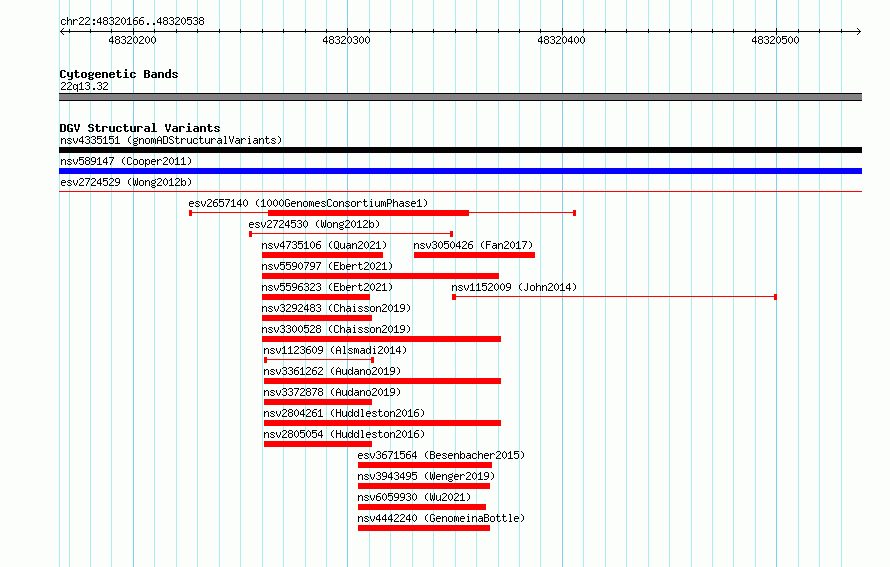Click the esv2657140 thick red bar
Screen dimensions: 890x567
pos(368,213)
